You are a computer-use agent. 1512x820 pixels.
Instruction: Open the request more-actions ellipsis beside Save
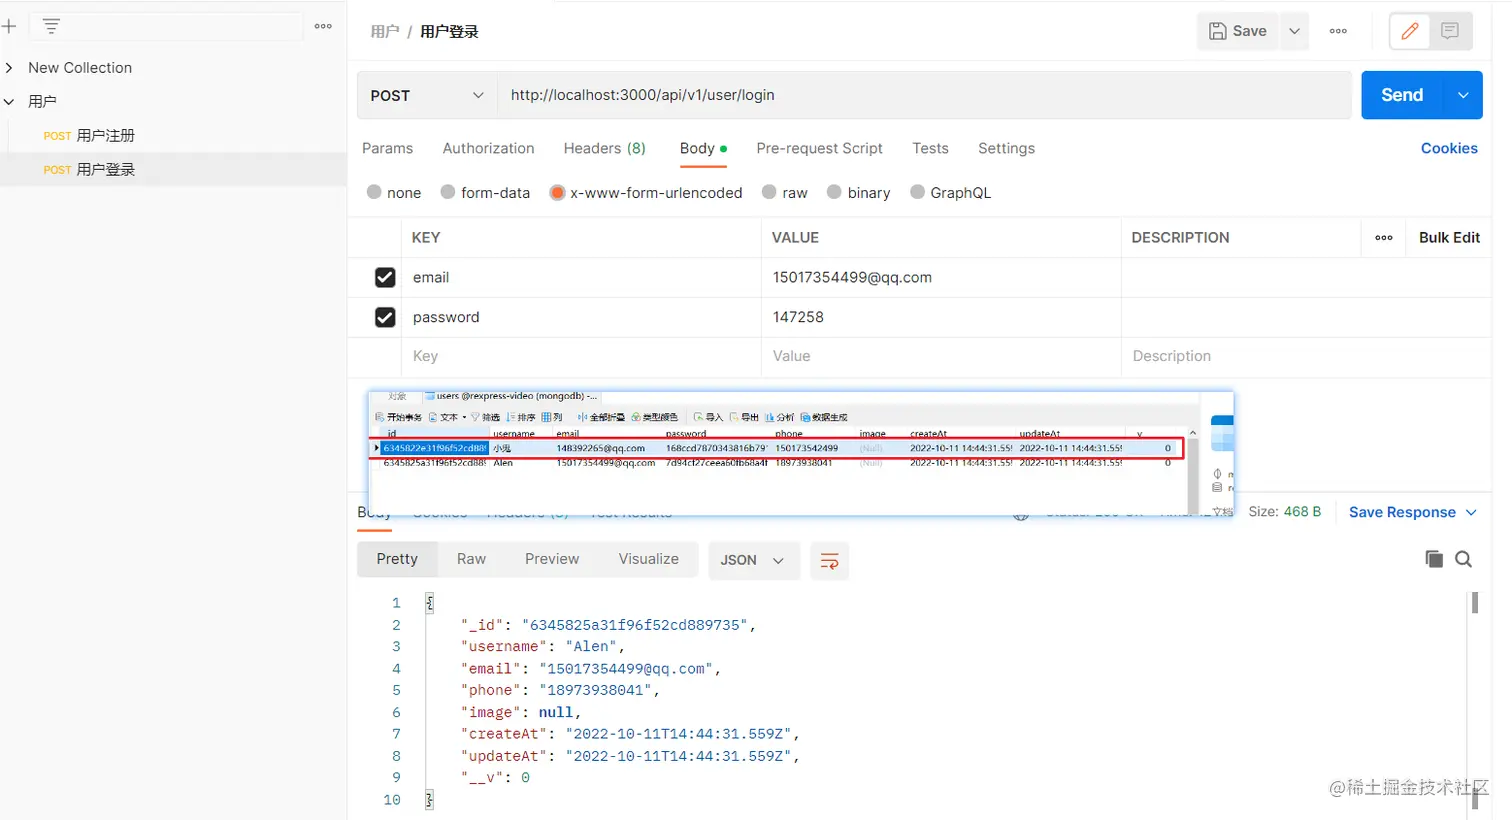[x=1338, y=31]
